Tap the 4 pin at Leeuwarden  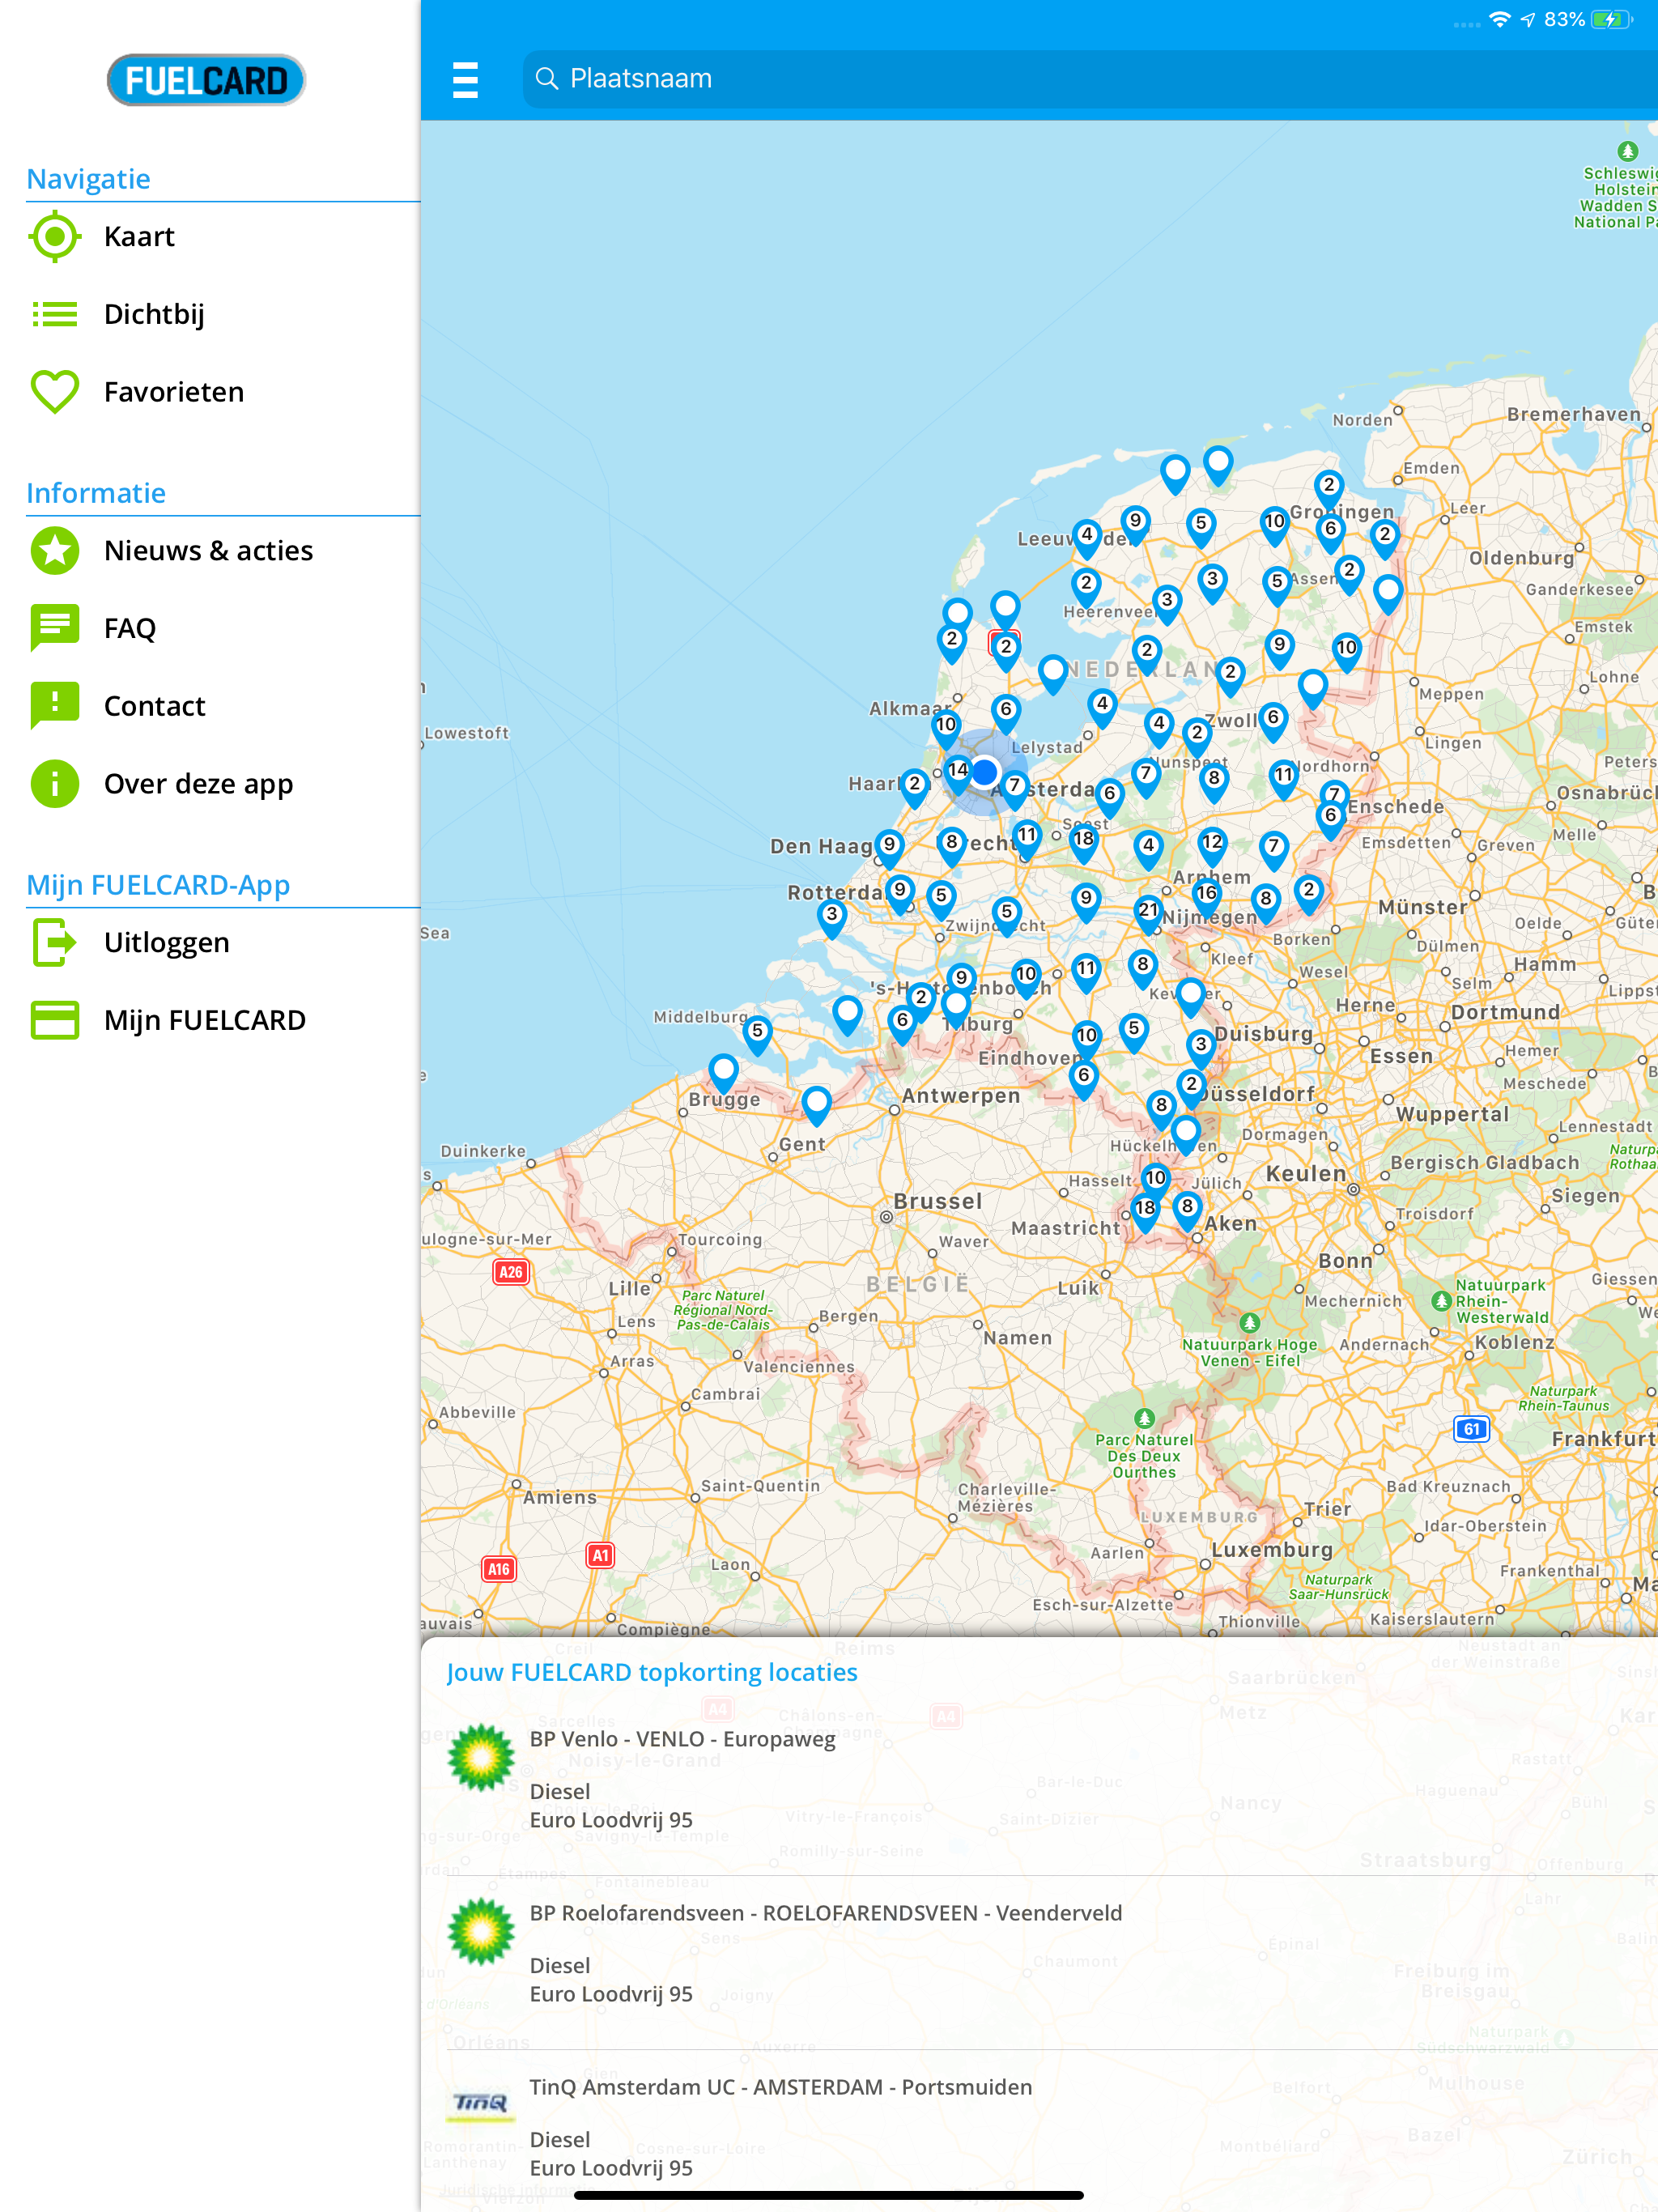click(x=1087, y=539)
